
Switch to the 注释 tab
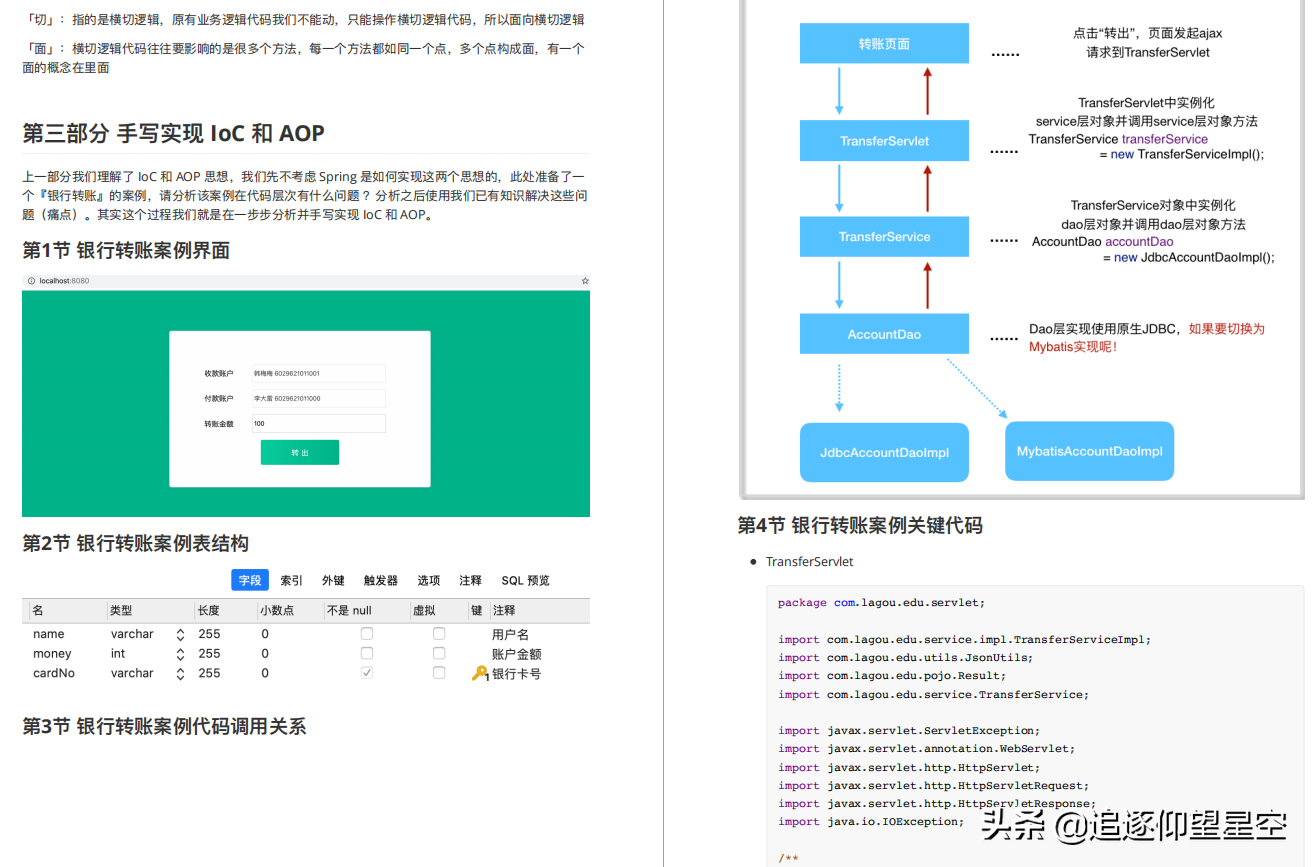pos(470,580)
